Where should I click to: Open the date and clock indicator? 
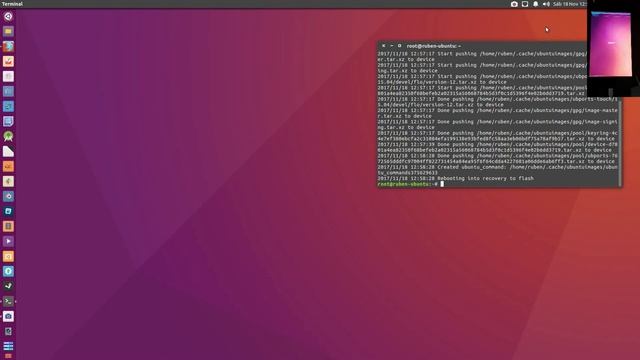coord(570,4)
